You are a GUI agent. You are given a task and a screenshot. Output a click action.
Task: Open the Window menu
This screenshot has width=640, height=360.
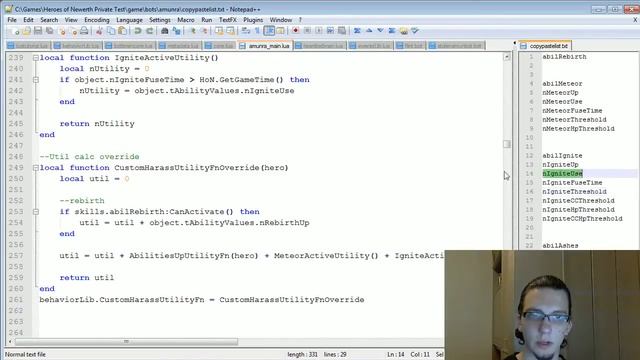point(281,20)
